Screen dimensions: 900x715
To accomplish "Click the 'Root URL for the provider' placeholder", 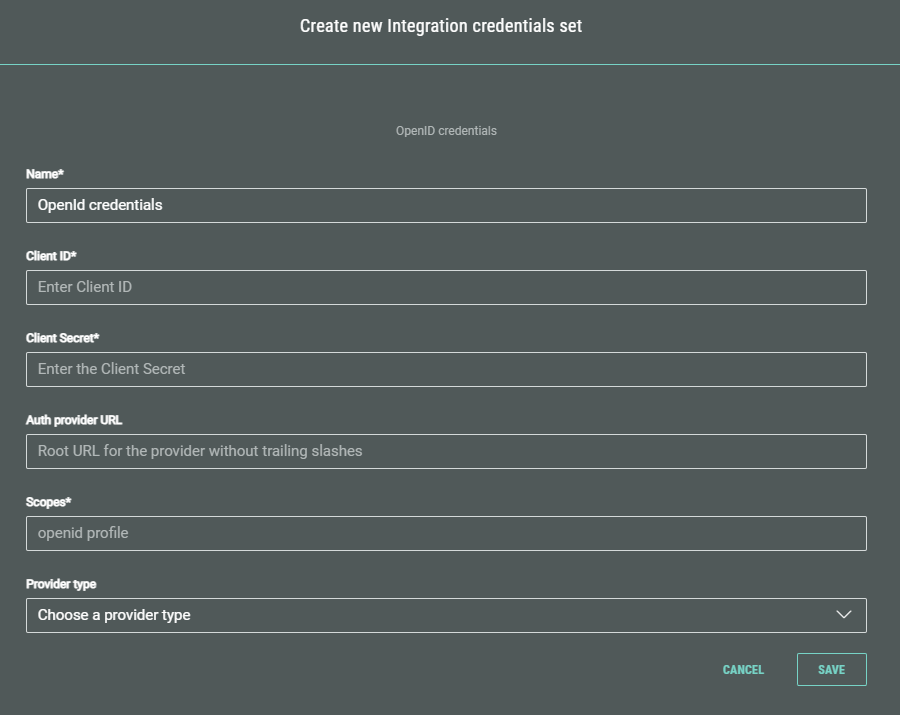I will click(200, 451).
